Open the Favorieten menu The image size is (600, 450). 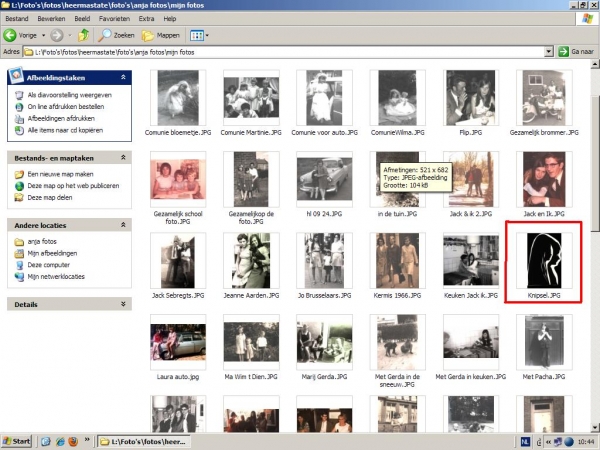[114, 18]
